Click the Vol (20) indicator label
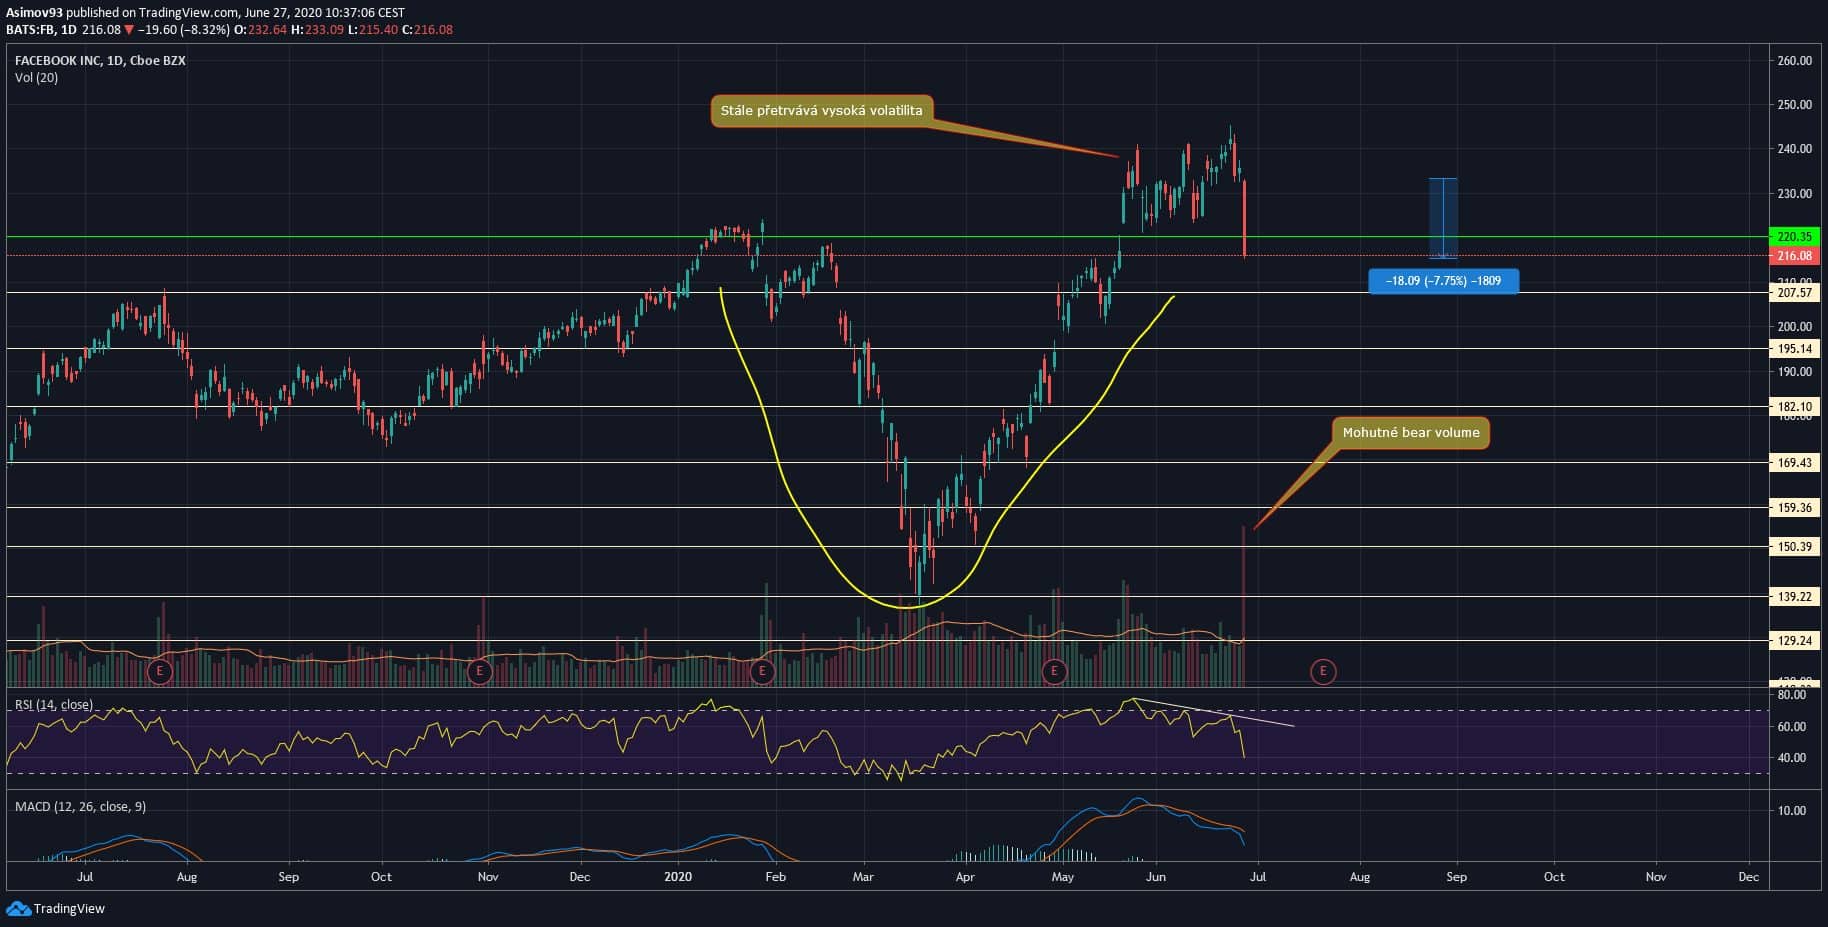The image size is (1828, 927). pos(36,78)
